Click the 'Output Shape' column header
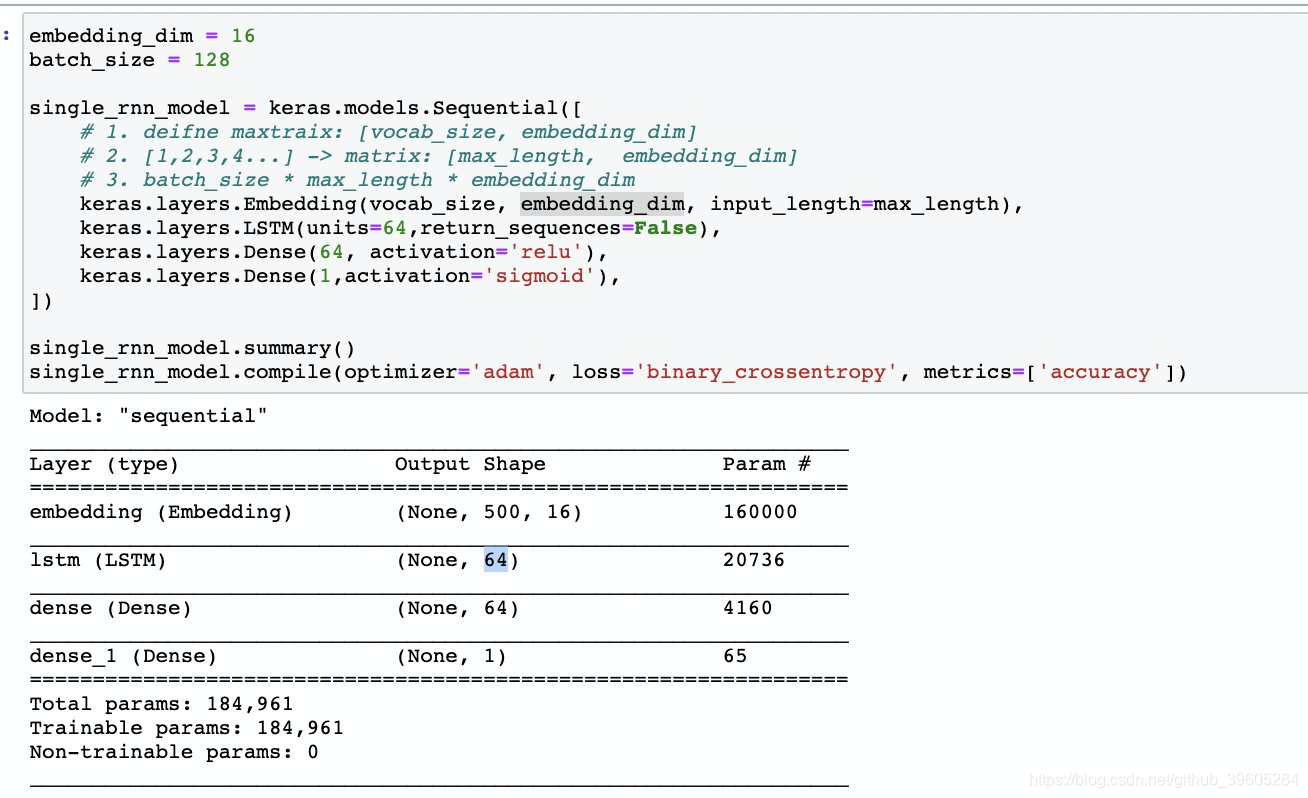This screenshot has width=1308, height=798. (x=470, y=464)
